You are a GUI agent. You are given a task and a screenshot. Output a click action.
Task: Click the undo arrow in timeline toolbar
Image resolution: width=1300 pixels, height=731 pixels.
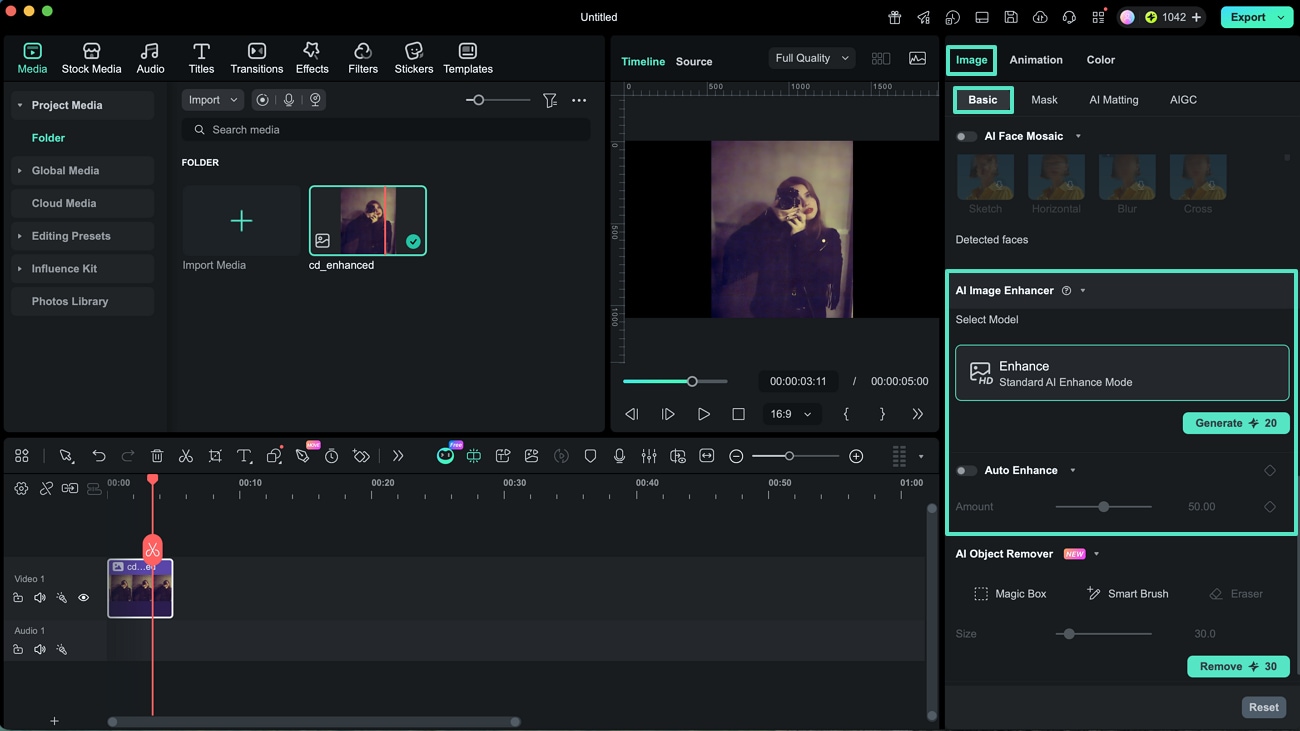coord(99,456)
